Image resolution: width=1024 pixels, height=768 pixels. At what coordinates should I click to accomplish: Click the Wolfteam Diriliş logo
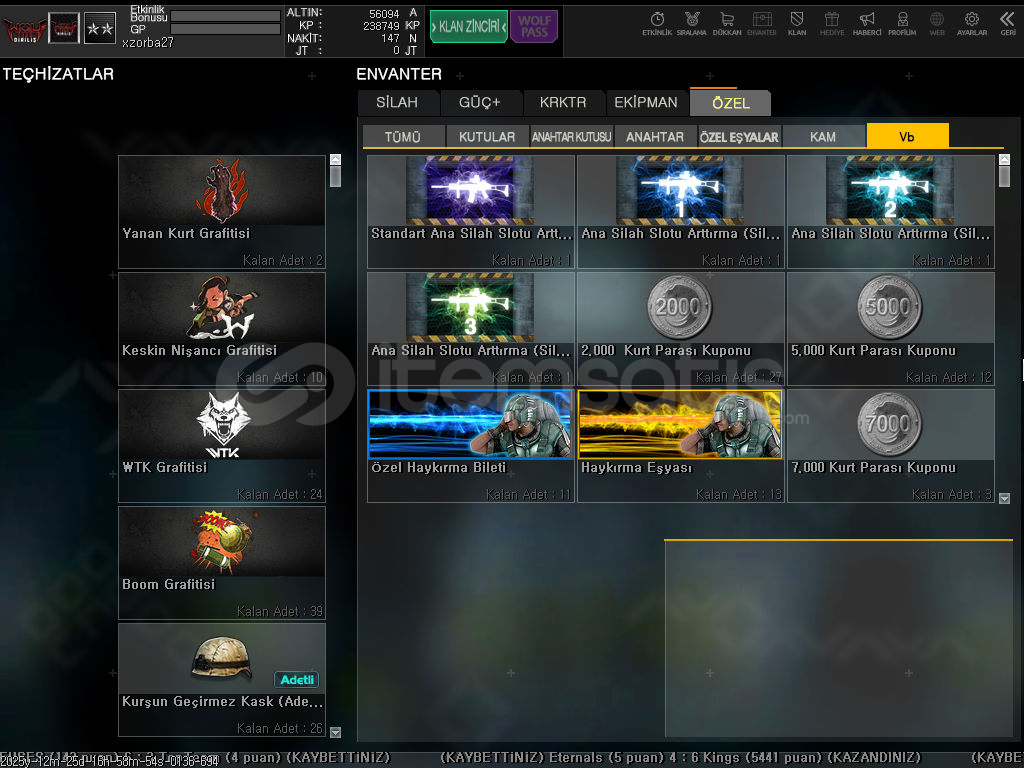click(x=24, y=29)
